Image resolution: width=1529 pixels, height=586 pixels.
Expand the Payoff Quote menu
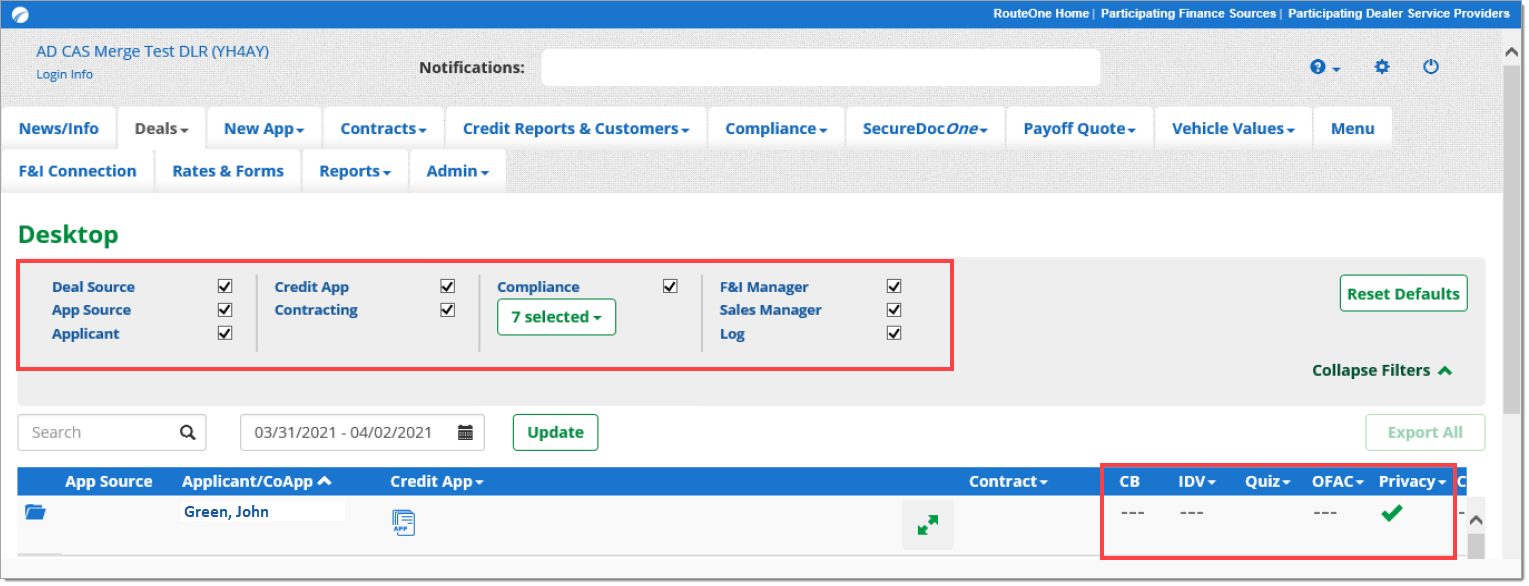[1080, 128]
